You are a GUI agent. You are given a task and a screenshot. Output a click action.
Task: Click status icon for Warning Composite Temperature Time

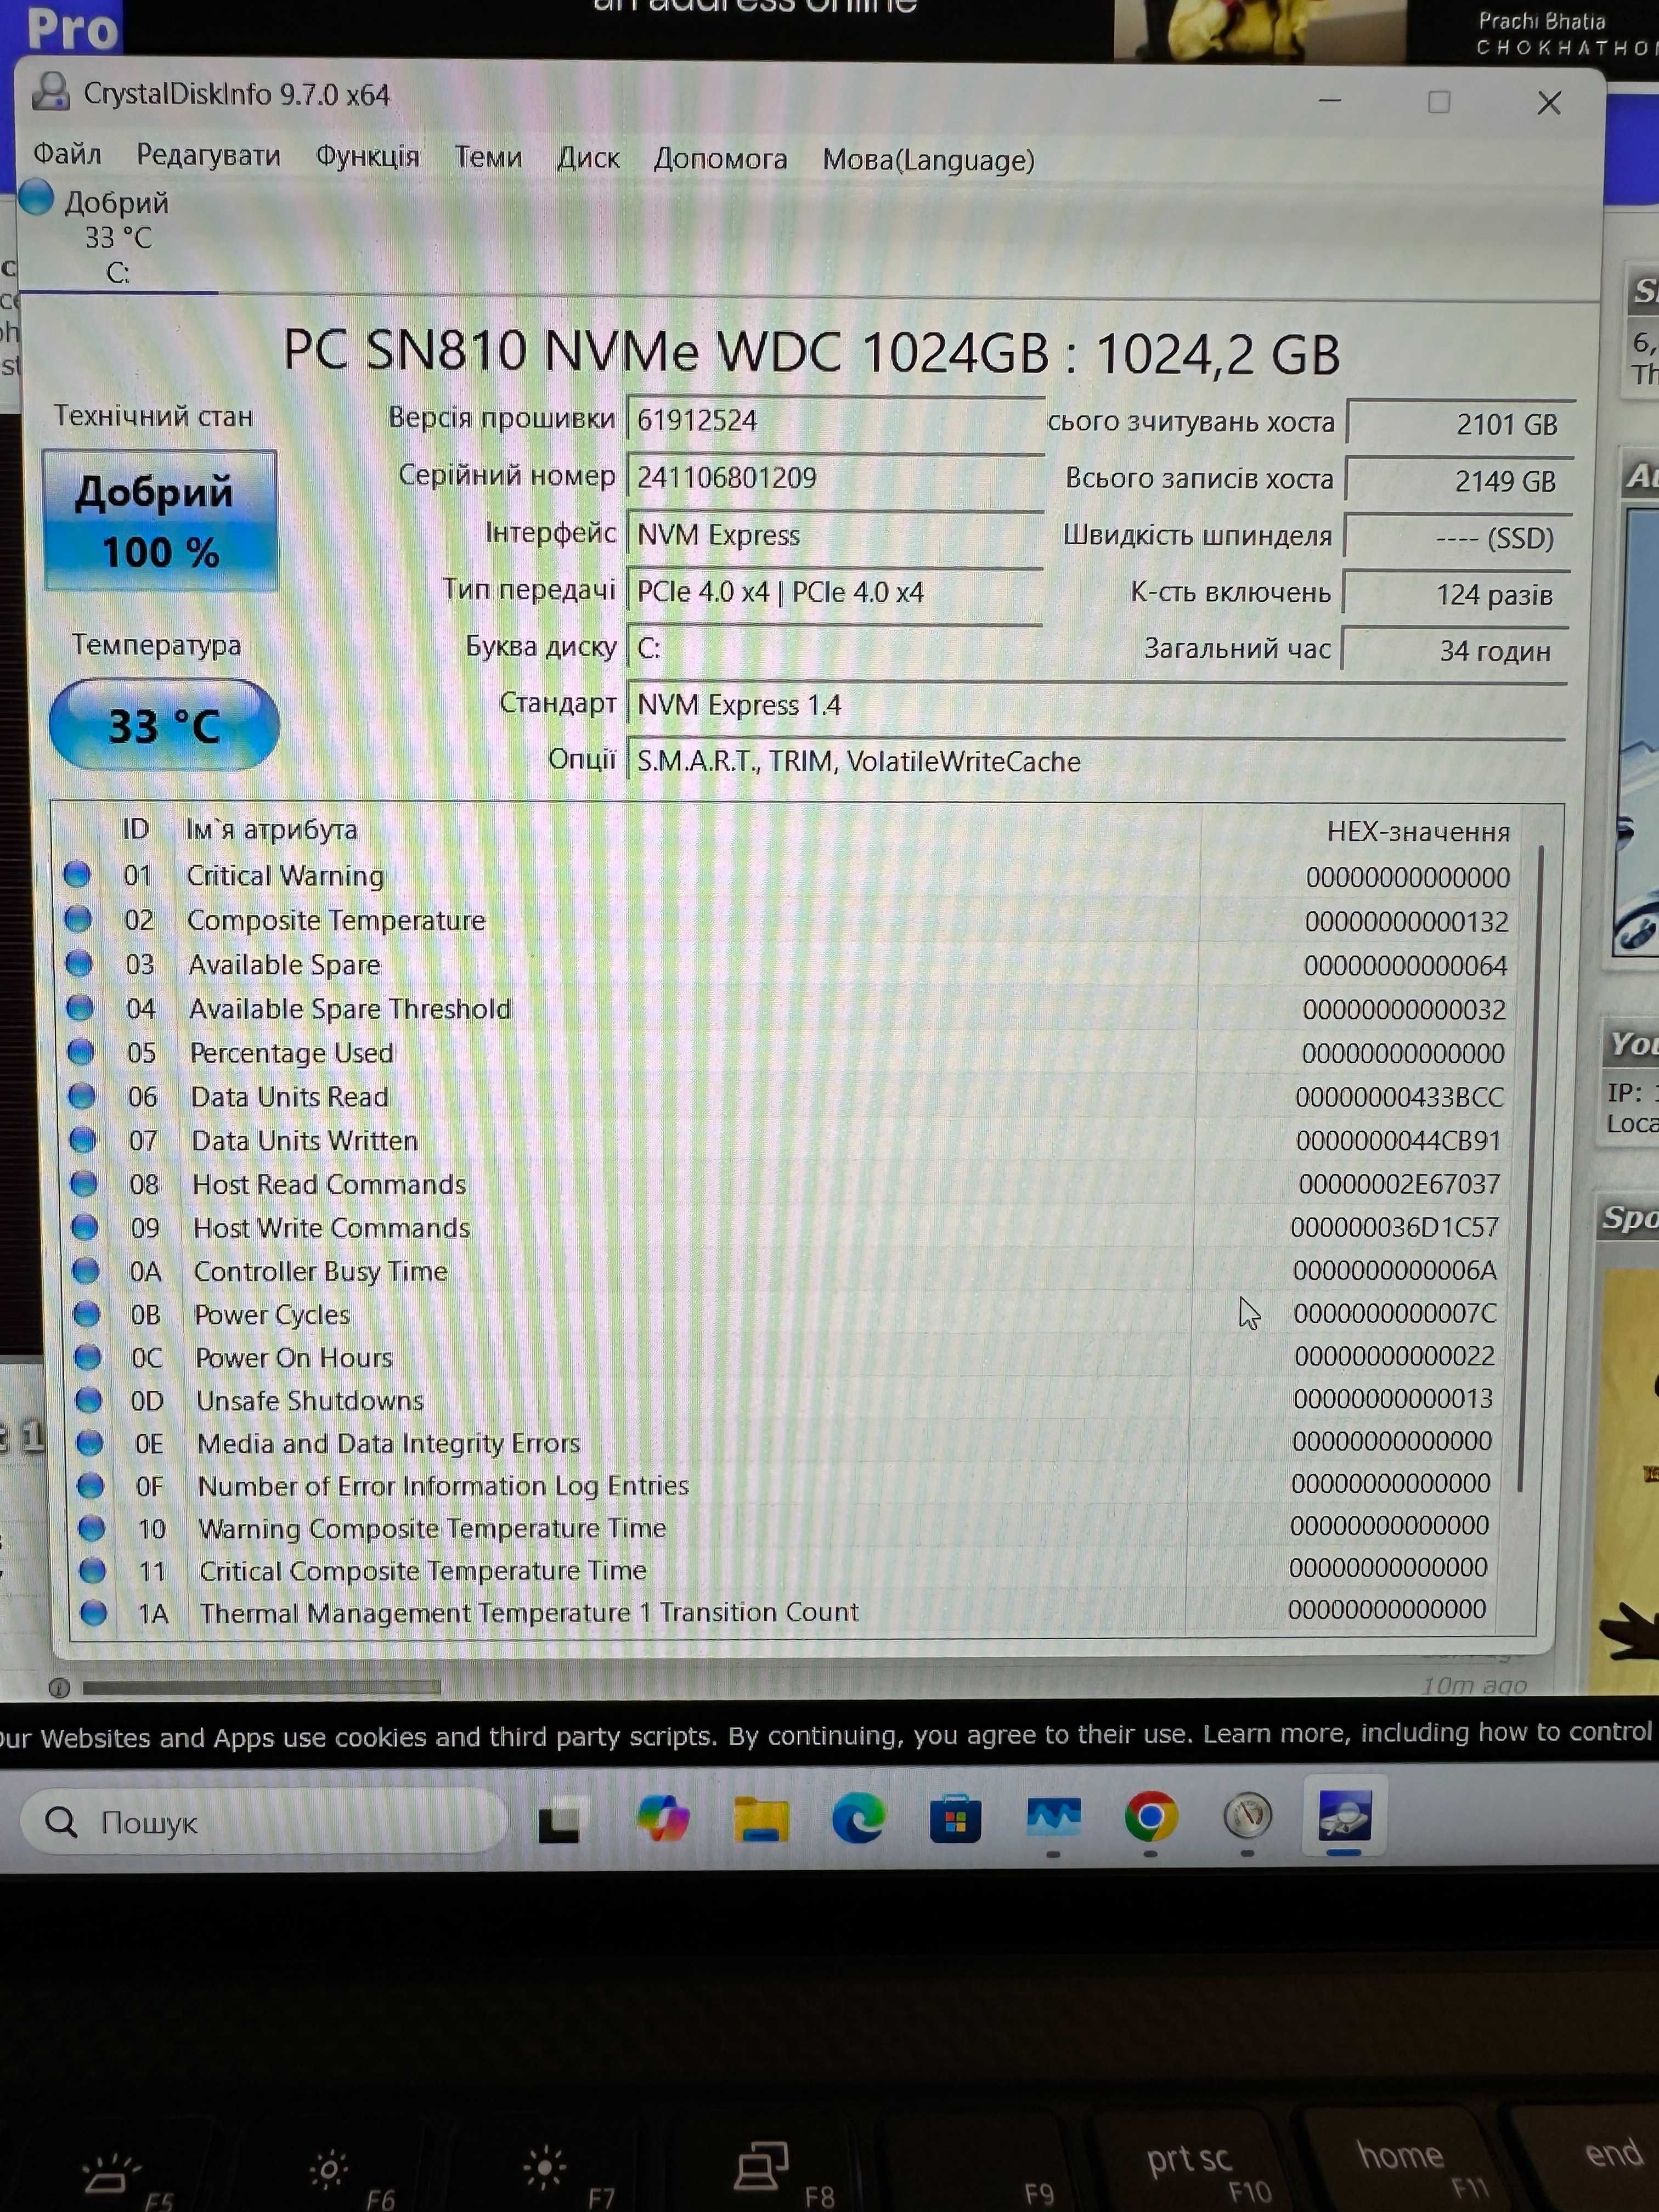click(92, 1527)
